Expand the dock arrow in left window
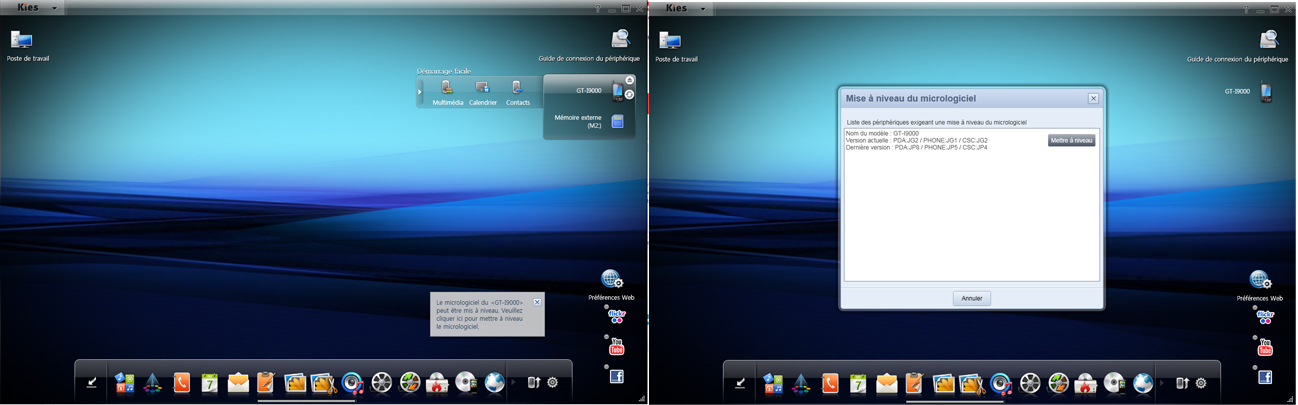 click(513, 382)
